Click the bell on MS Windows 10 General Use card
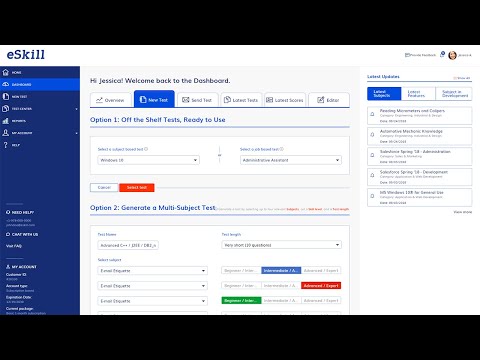This screenshot has height=360, width=480. (x=372, y=196)
